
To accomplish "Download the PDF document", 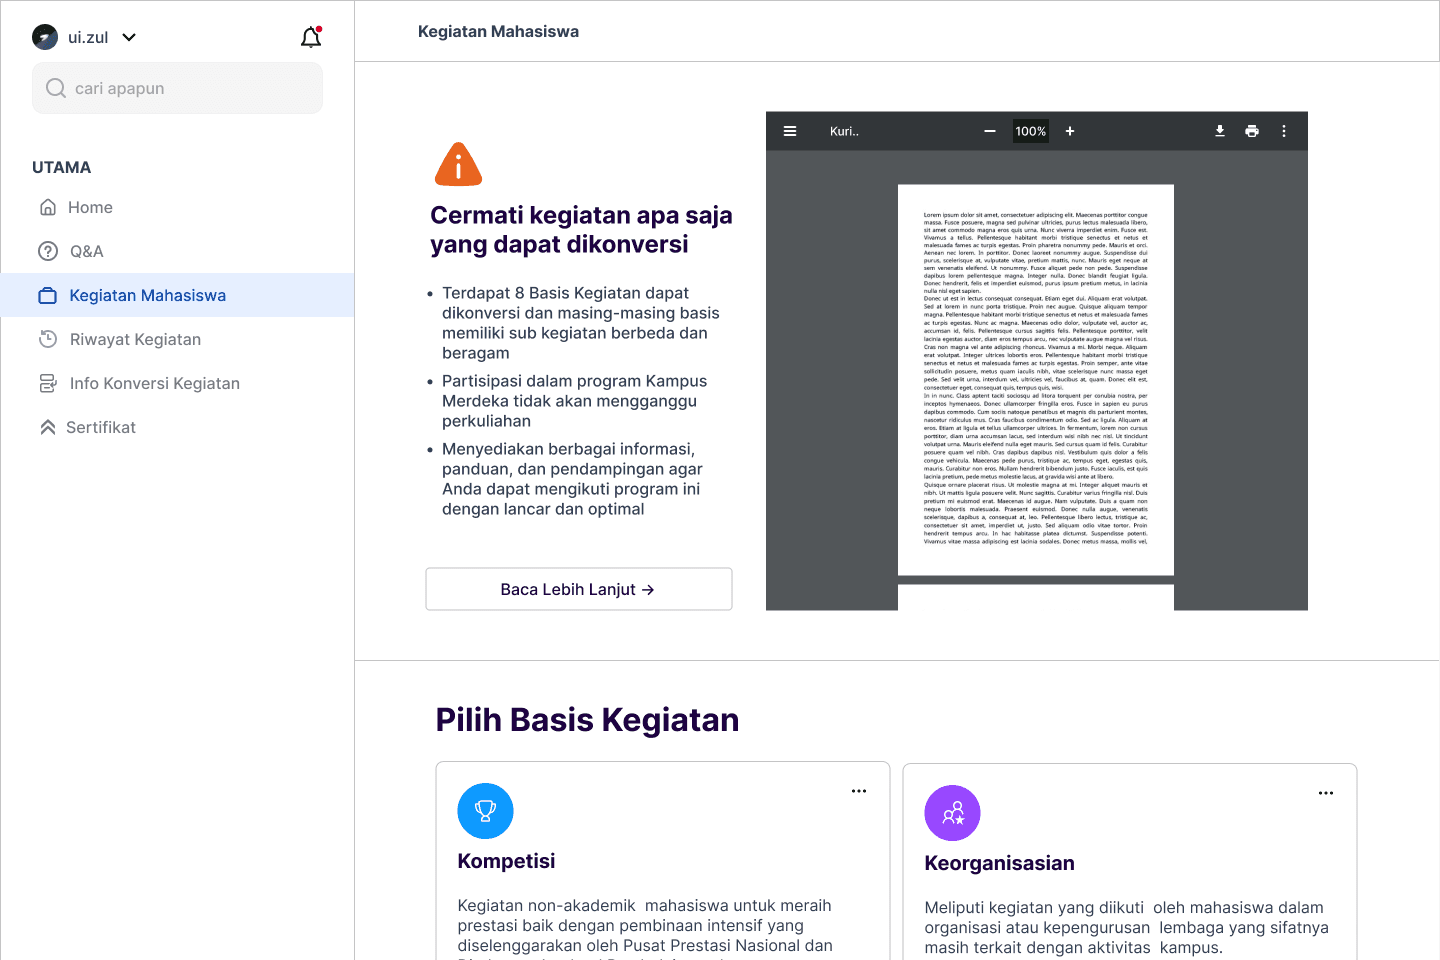I will pyautogui.click(x=1220, y=131).
